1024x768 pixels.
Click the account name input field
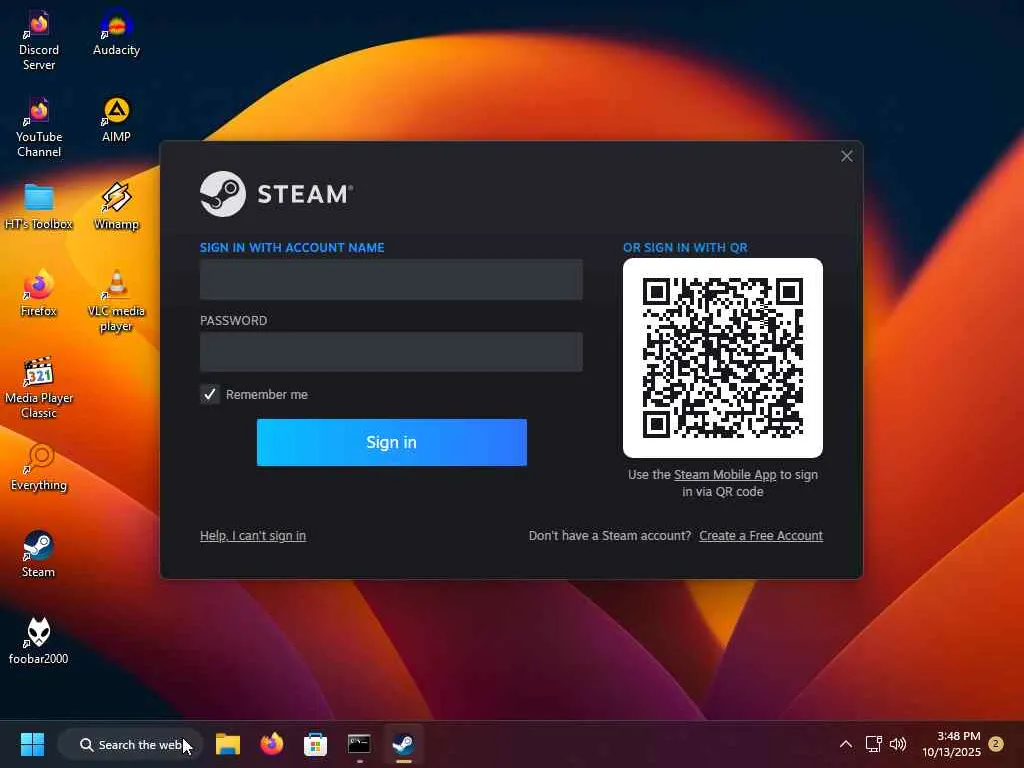(391, 280)
